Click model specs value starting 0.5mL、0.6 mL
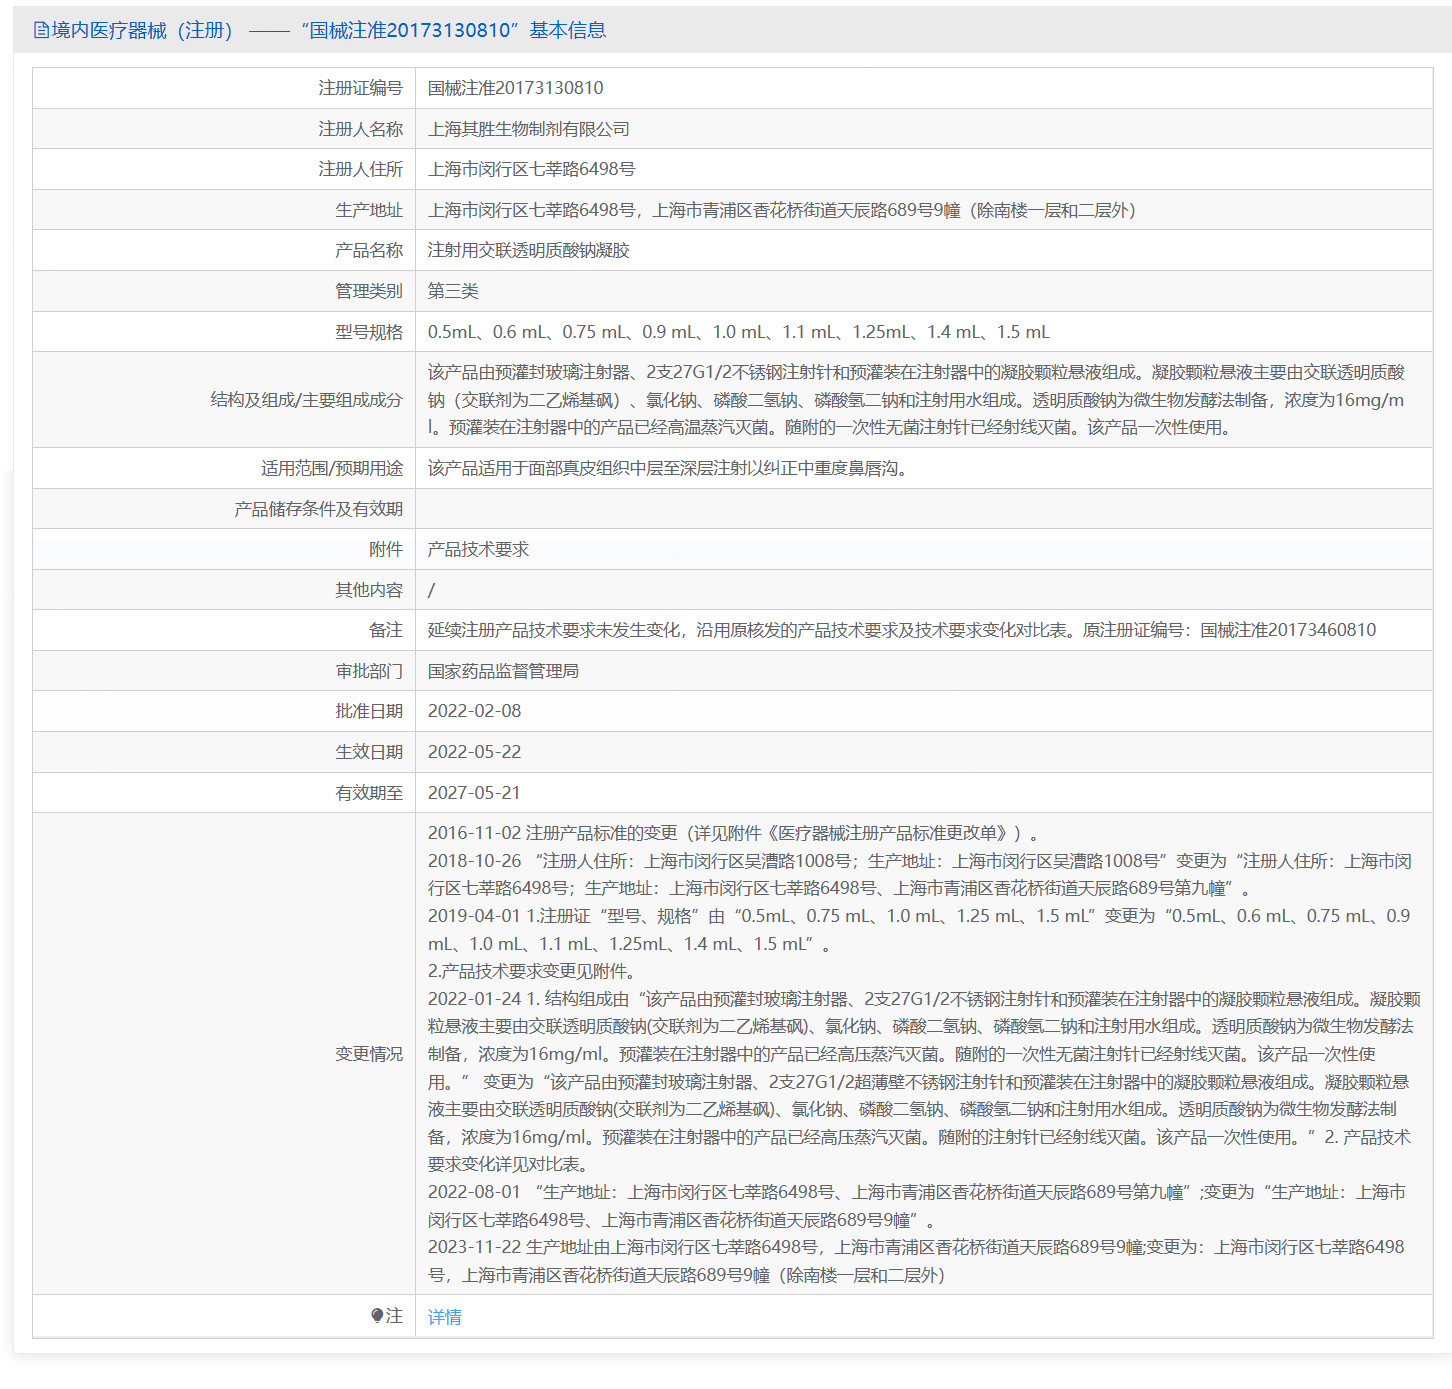 click(x=739, y=332)
